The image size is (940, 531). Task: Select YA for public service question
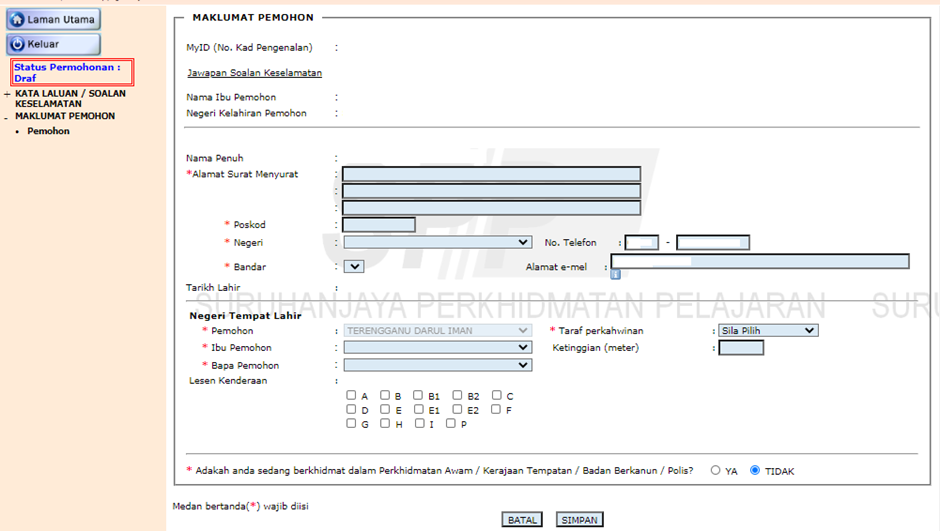[715, 470]
